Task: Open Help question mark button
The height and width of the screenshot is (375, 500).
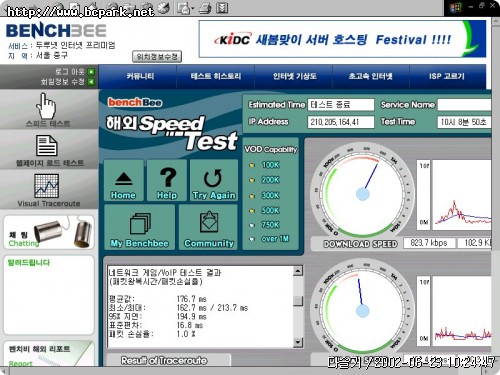Action: click(167, 180)
